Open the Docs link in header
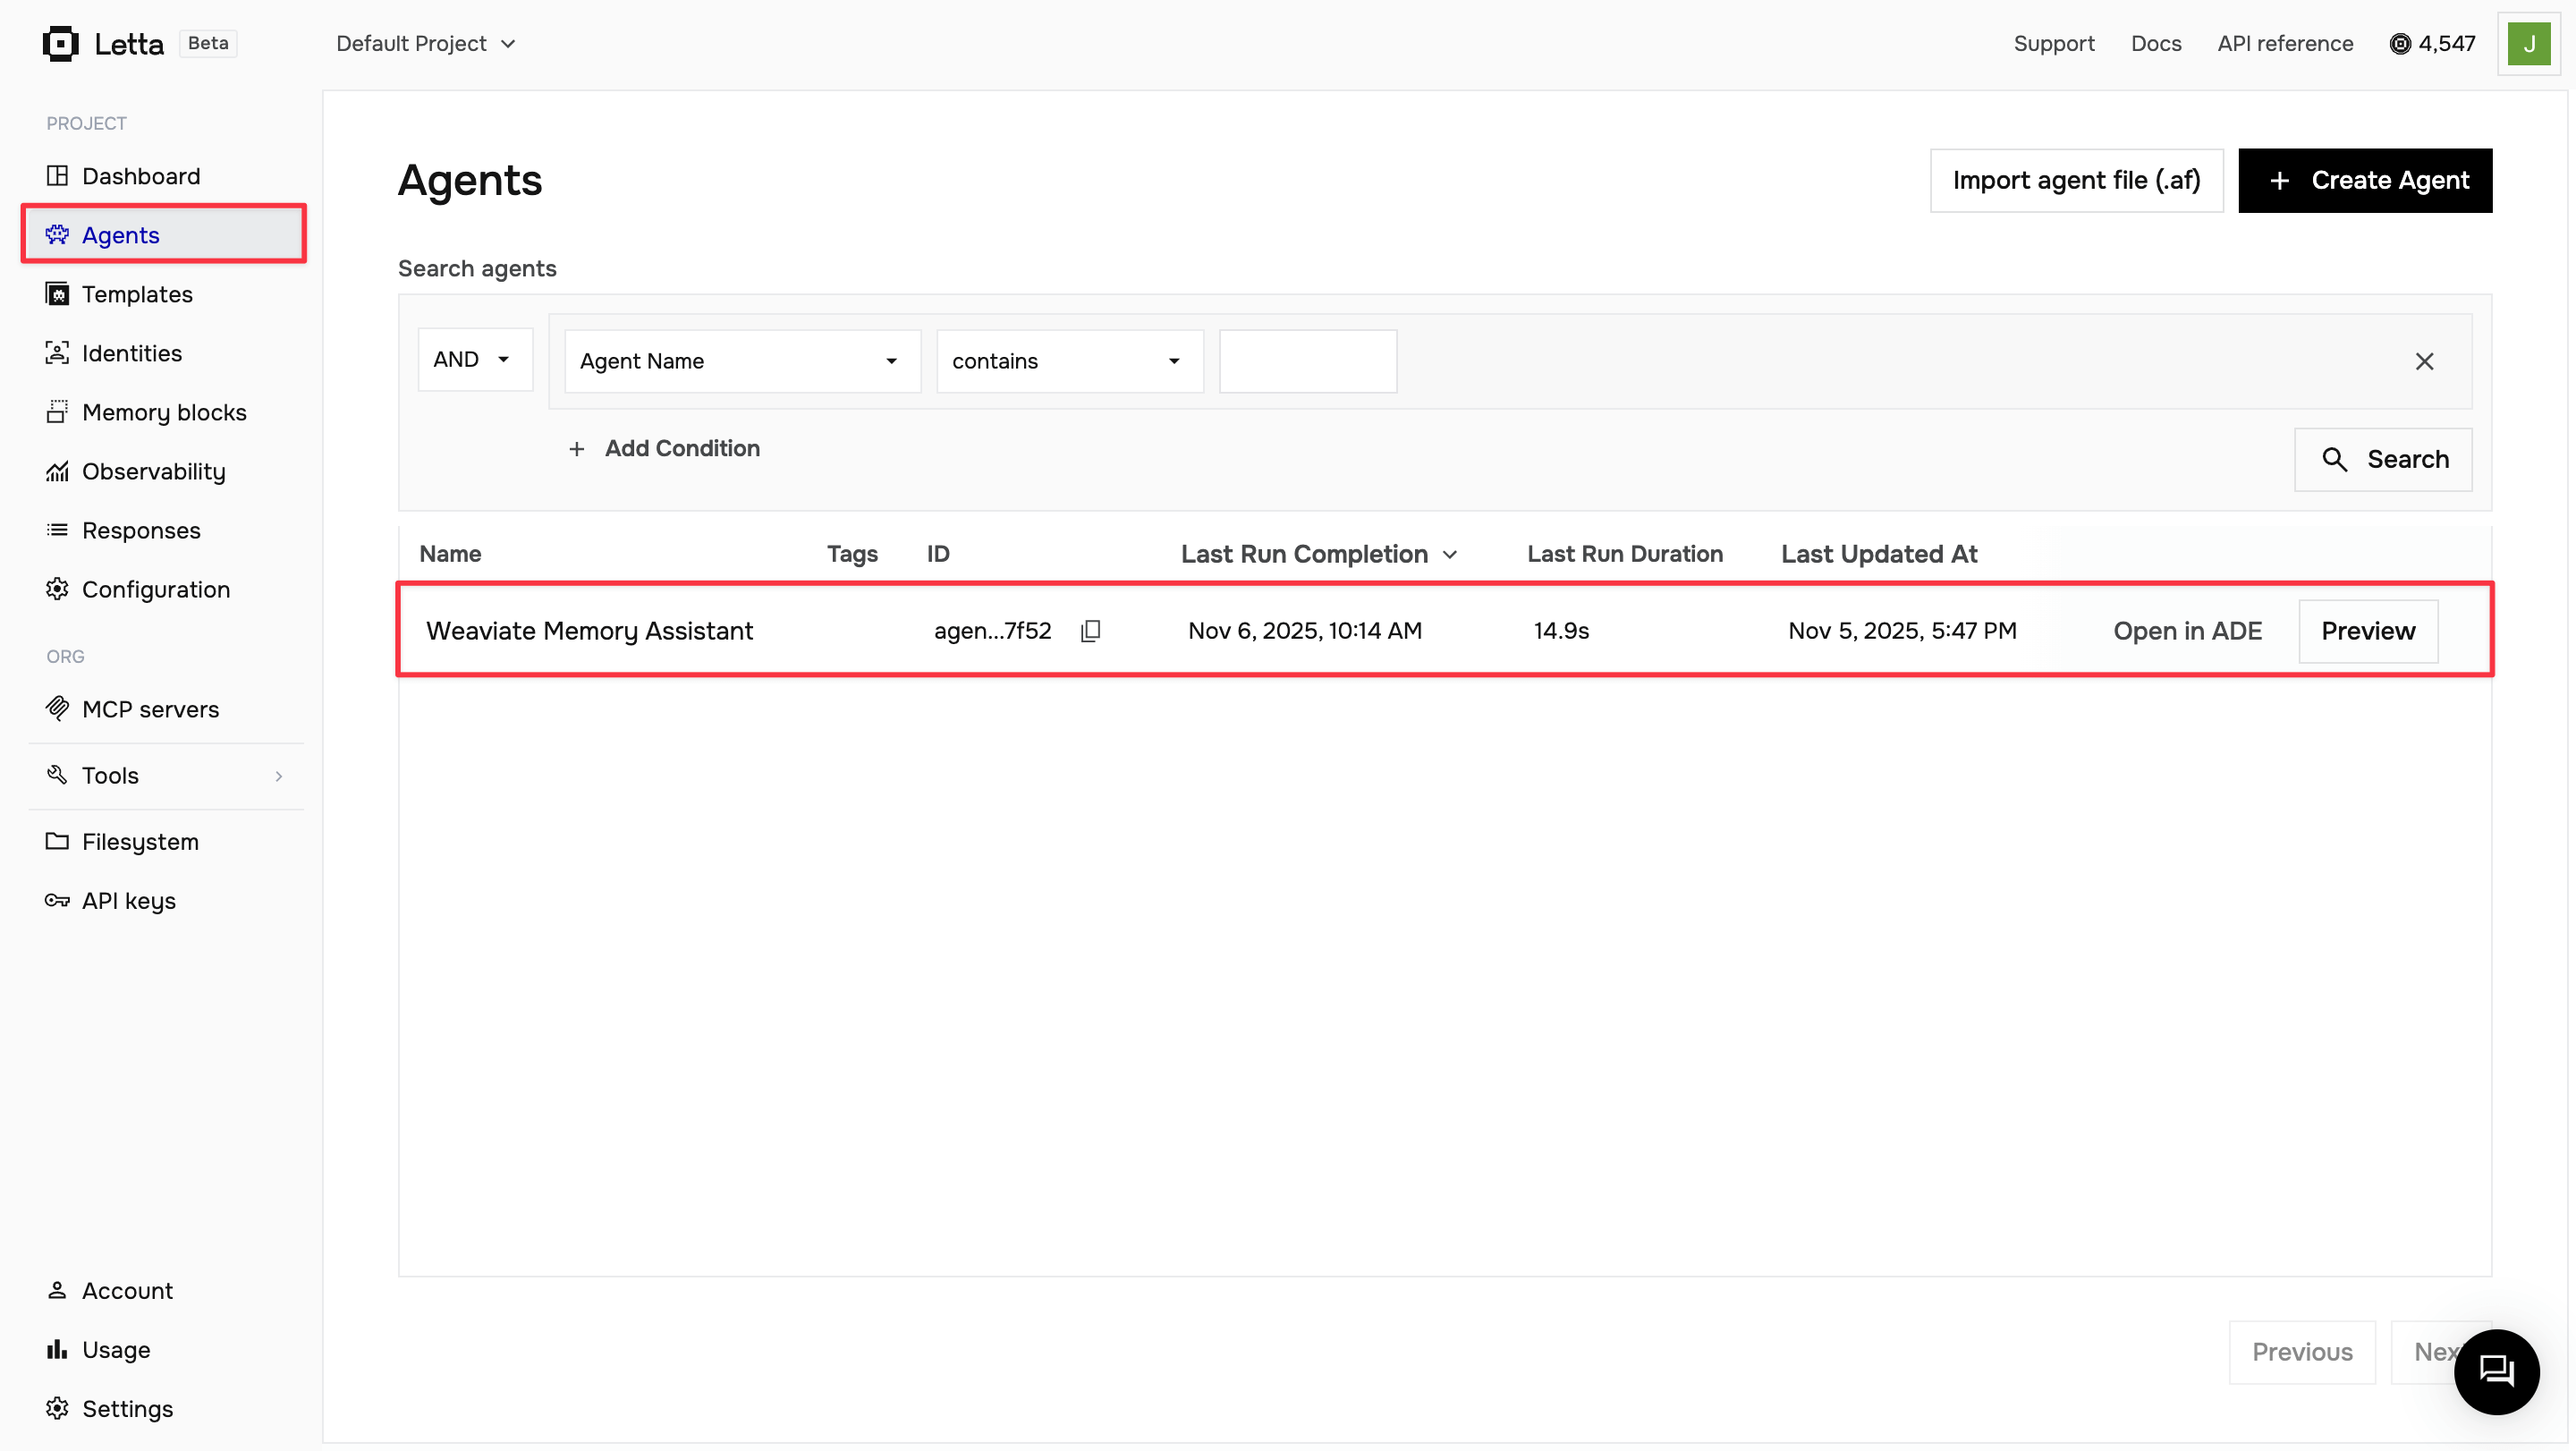Viewport: 2576px width, 1451px height. pyautogui.click(x=2155, y=43)
